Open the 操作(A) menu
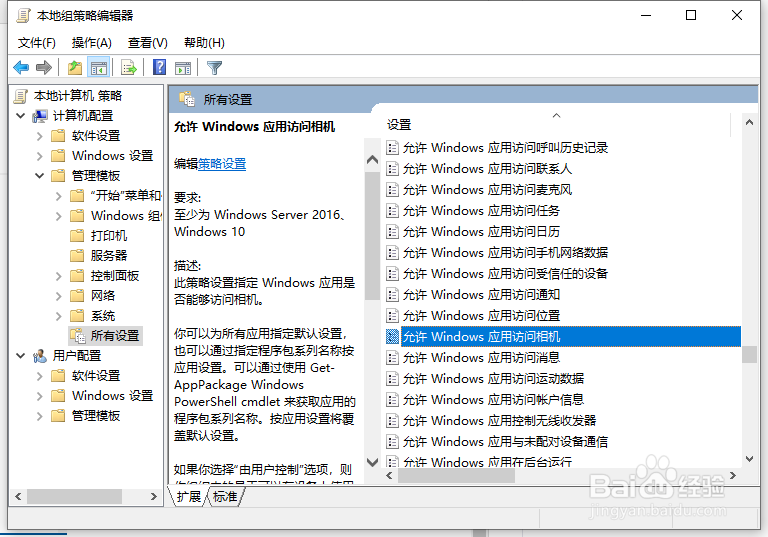 pos(92,43)
